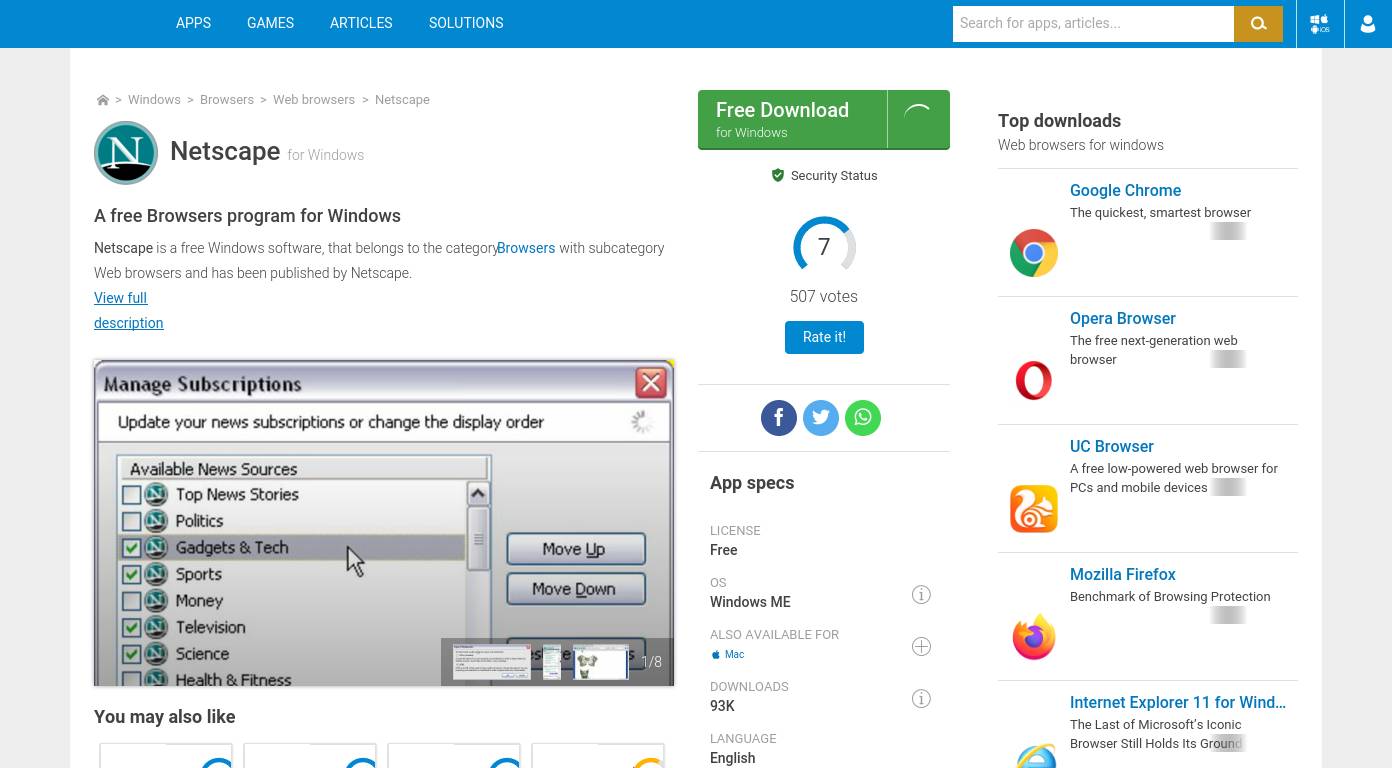
Task: Select the narrow second gallery thumbnail
Action: 552,662
